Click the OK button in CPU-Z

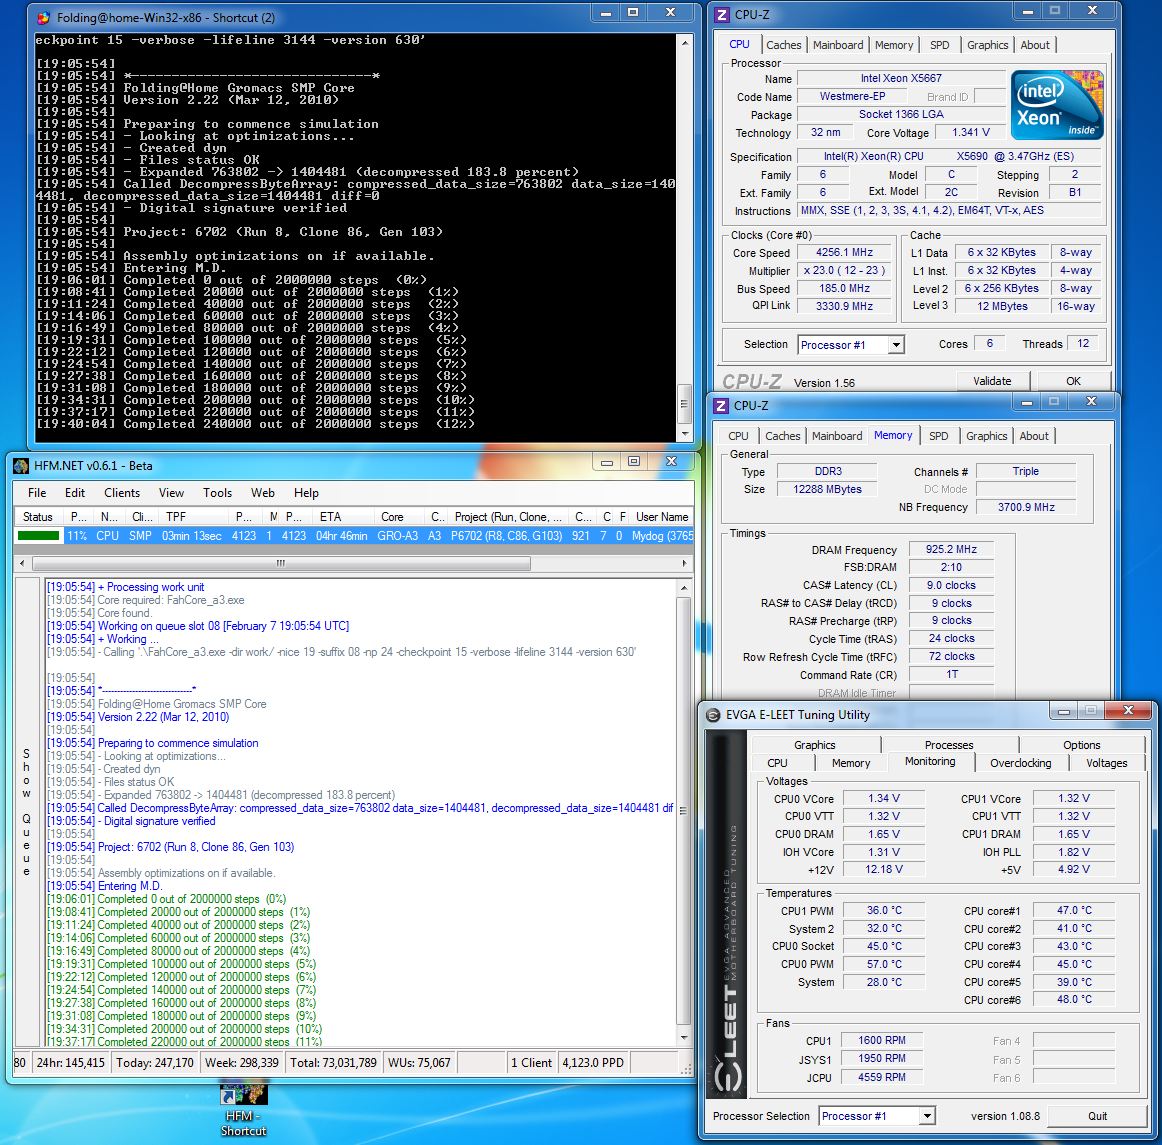click(1073, 381)
